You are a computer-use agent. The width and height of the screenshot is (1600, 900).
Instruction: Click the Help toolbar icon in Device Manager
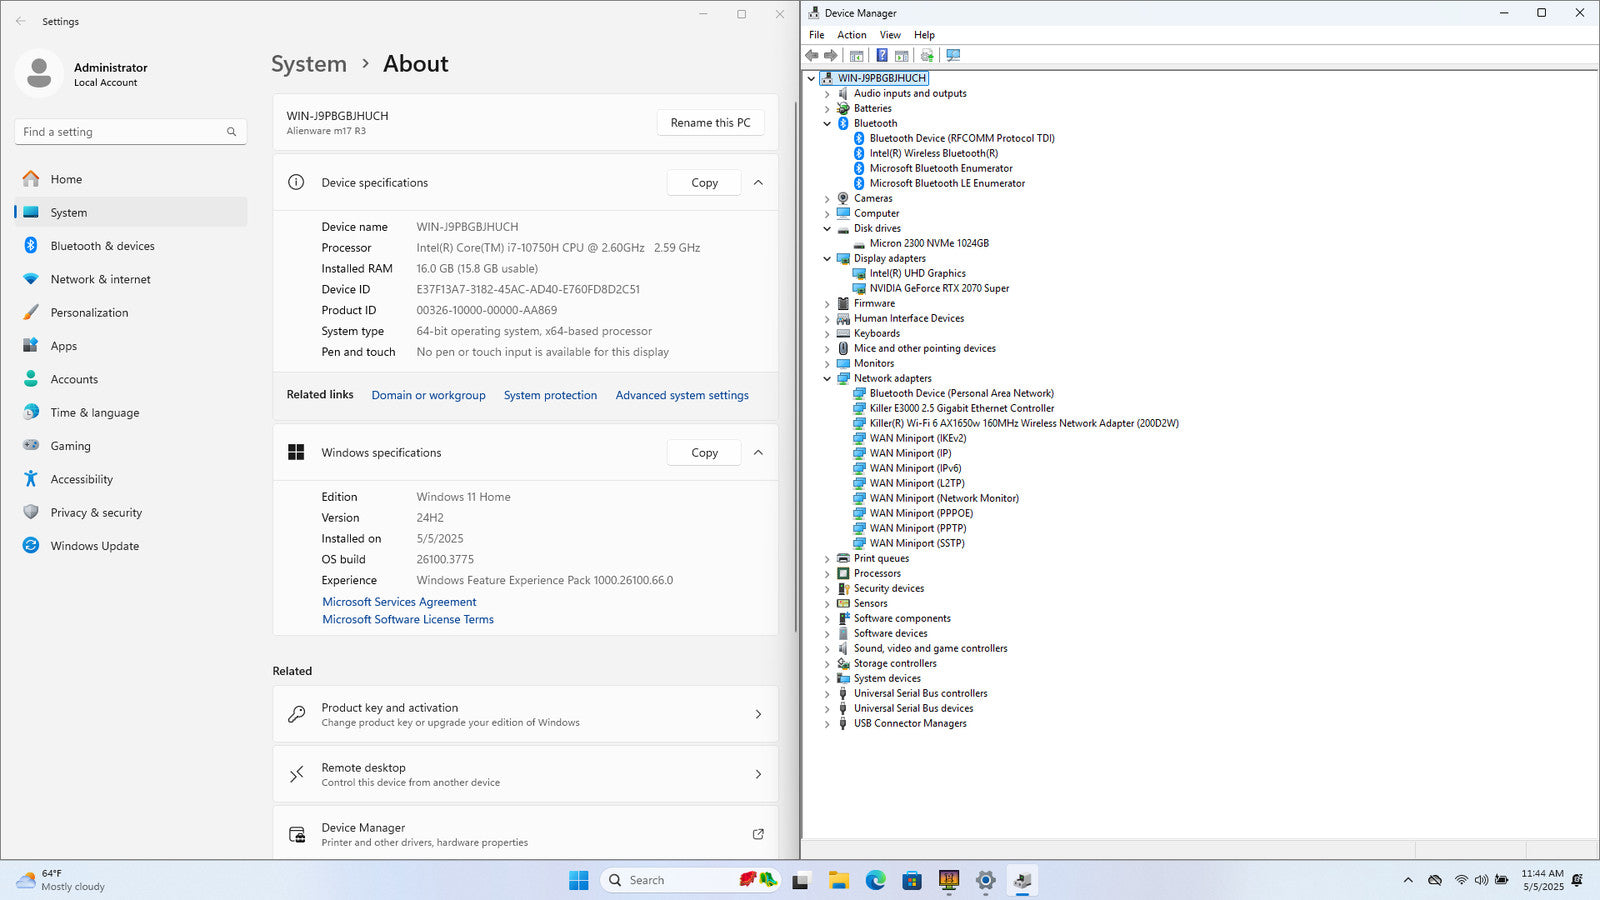881,56
